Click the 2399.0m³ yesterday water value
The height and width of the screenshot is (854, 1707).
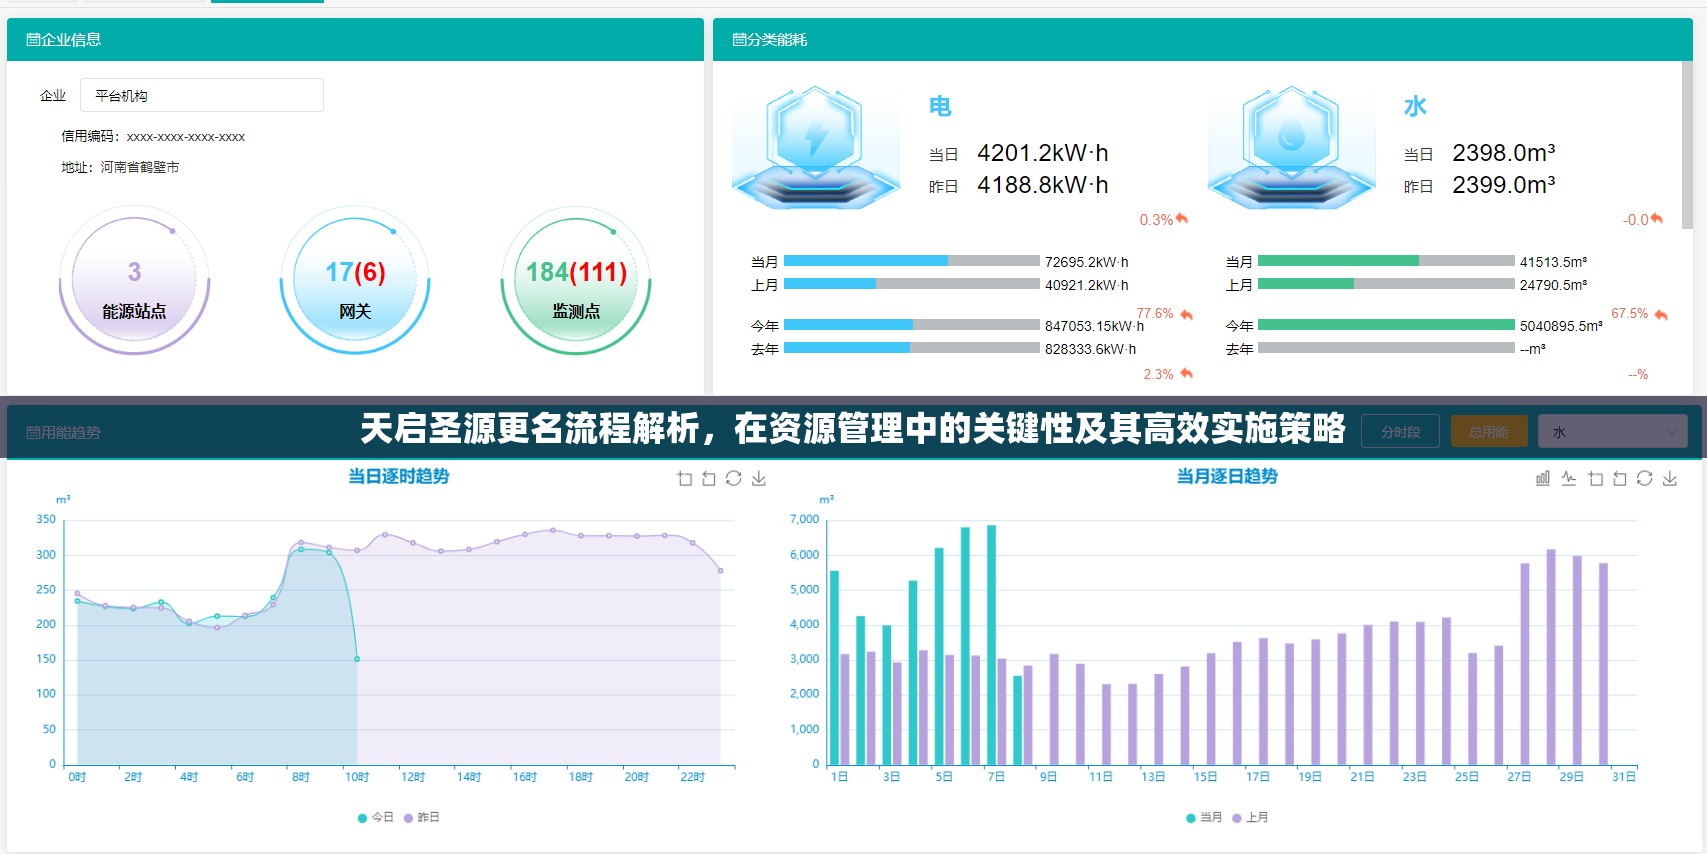[1504, 185]
